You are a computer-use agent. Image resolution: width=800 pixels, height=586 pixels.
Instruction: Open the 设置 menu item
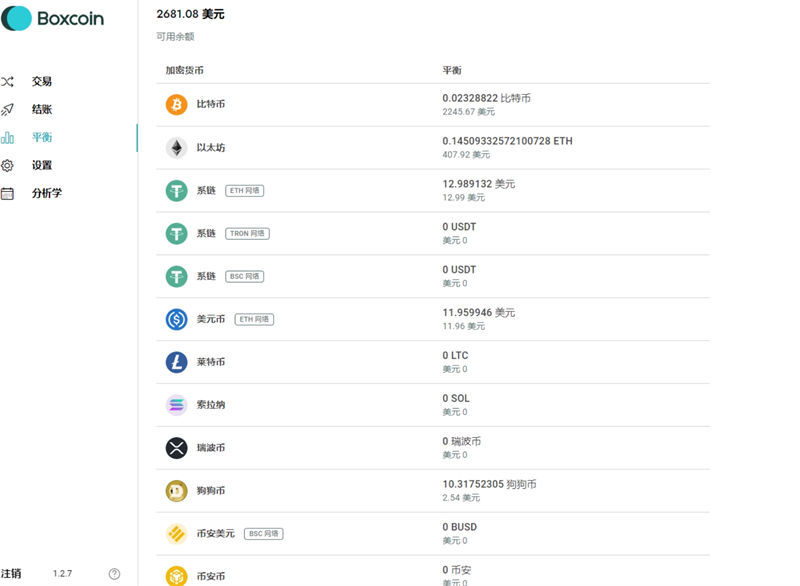[42, 165]
